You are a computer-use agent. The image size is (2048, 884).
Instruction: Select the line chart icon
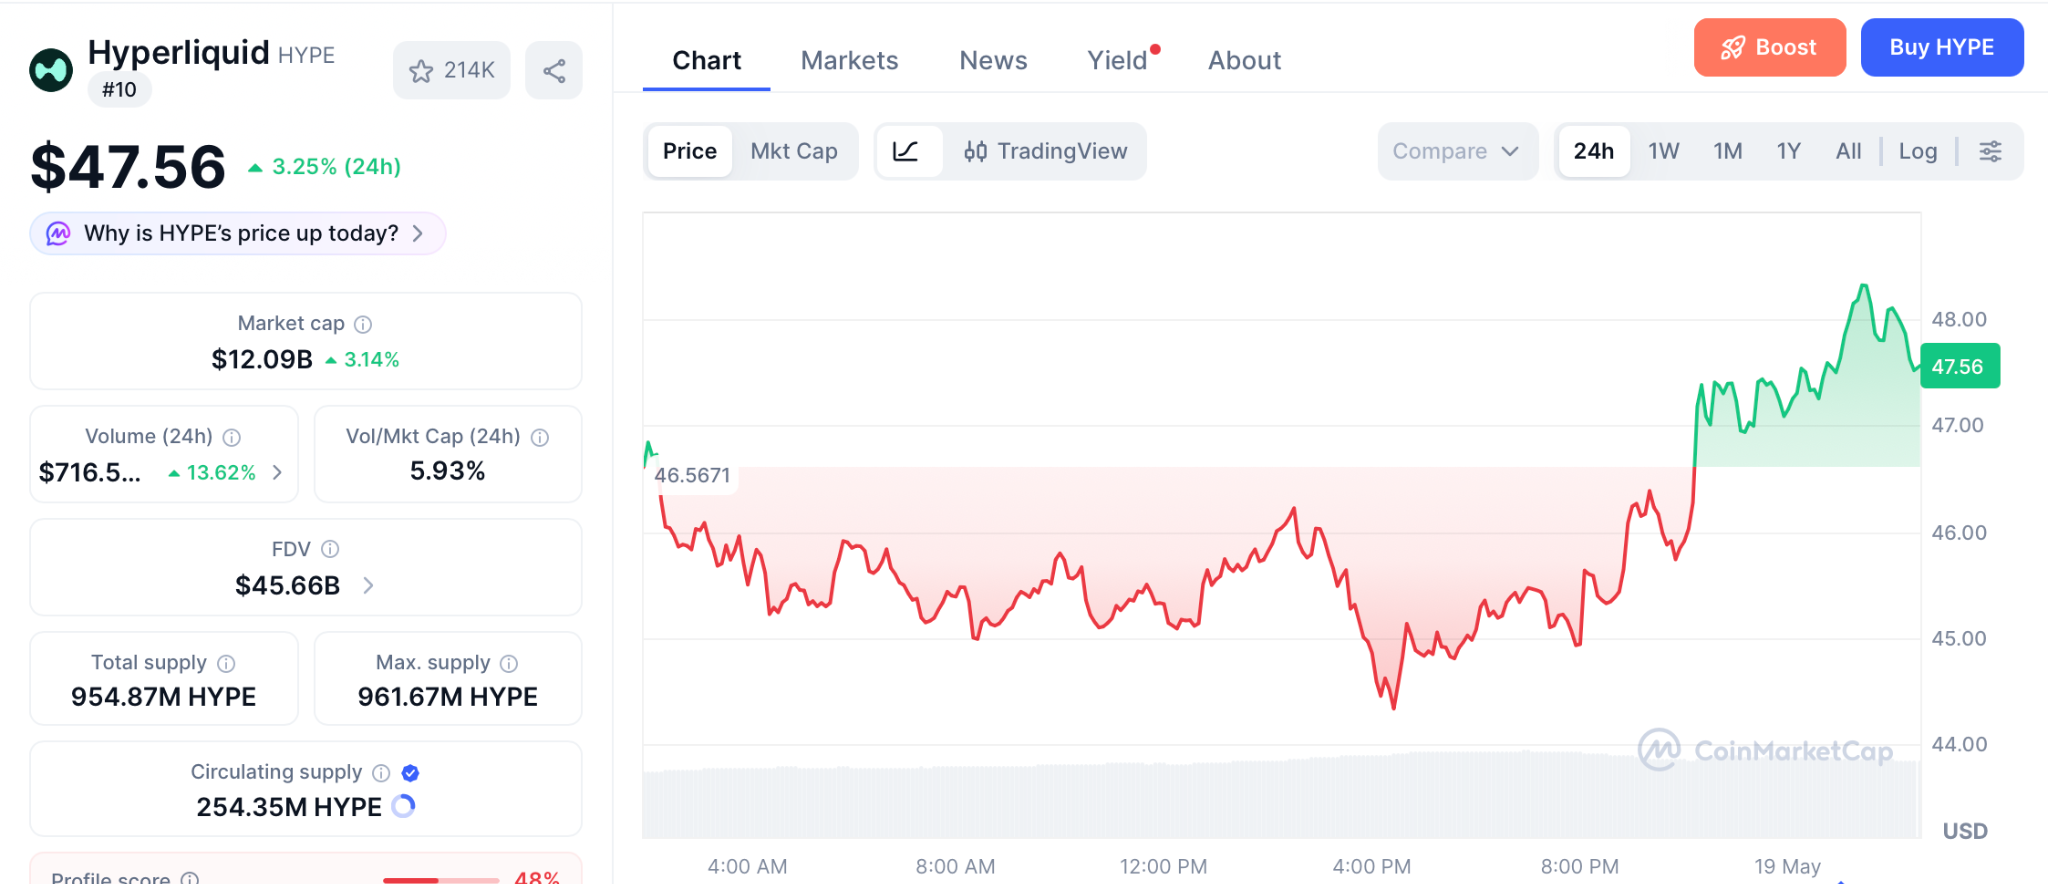click(906, 151)
